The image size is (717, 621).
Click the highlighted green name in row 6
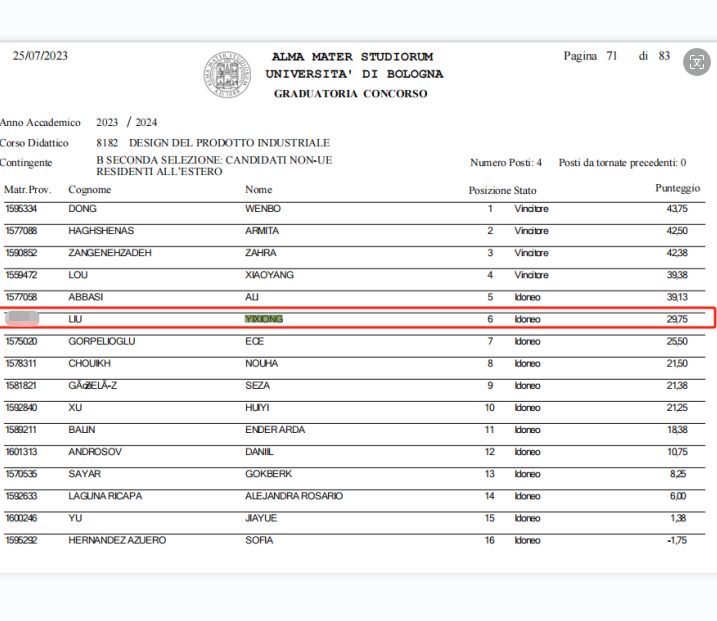click(264, 319)
